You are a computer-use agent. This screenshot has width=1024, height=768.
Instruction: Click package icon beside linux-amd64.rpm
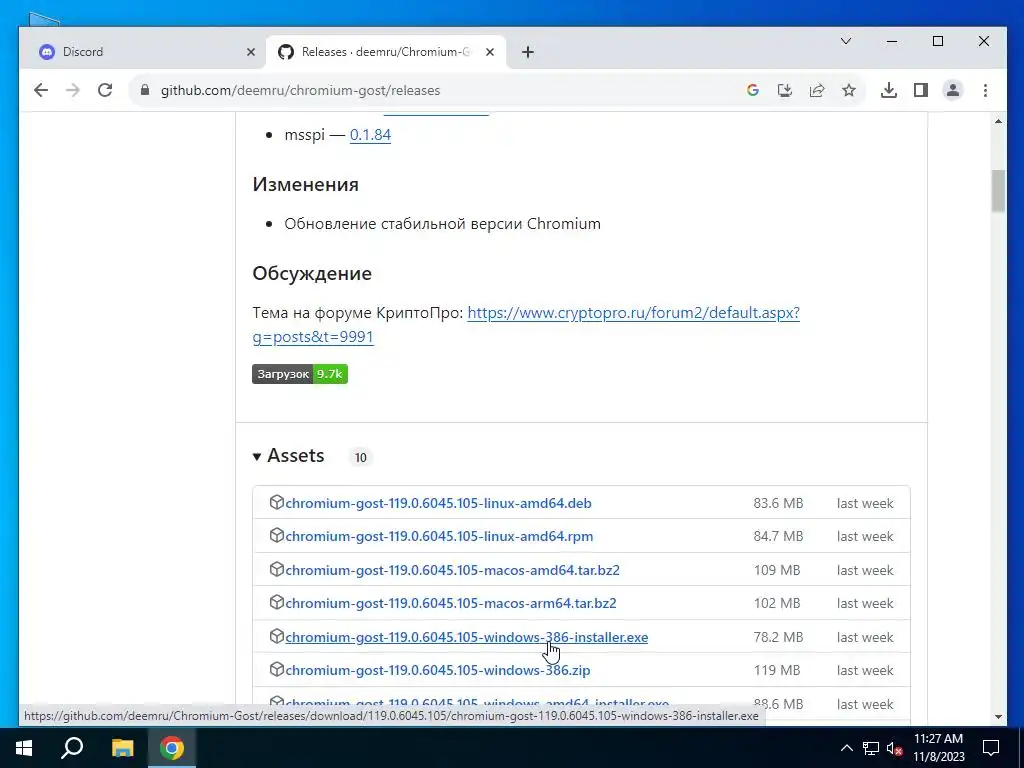(x=277, y=536)
